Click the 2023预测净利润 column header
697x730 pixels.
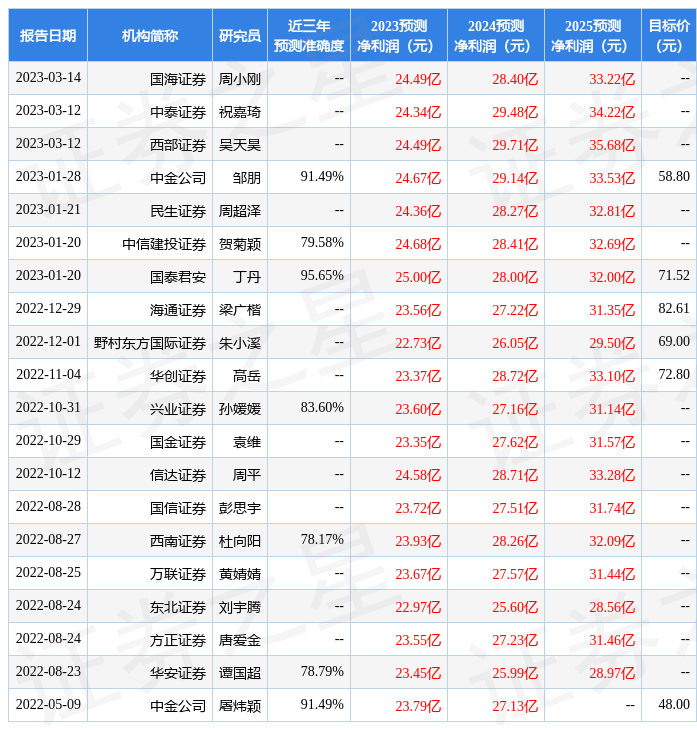pyautogui.click(x=399, y=35)
